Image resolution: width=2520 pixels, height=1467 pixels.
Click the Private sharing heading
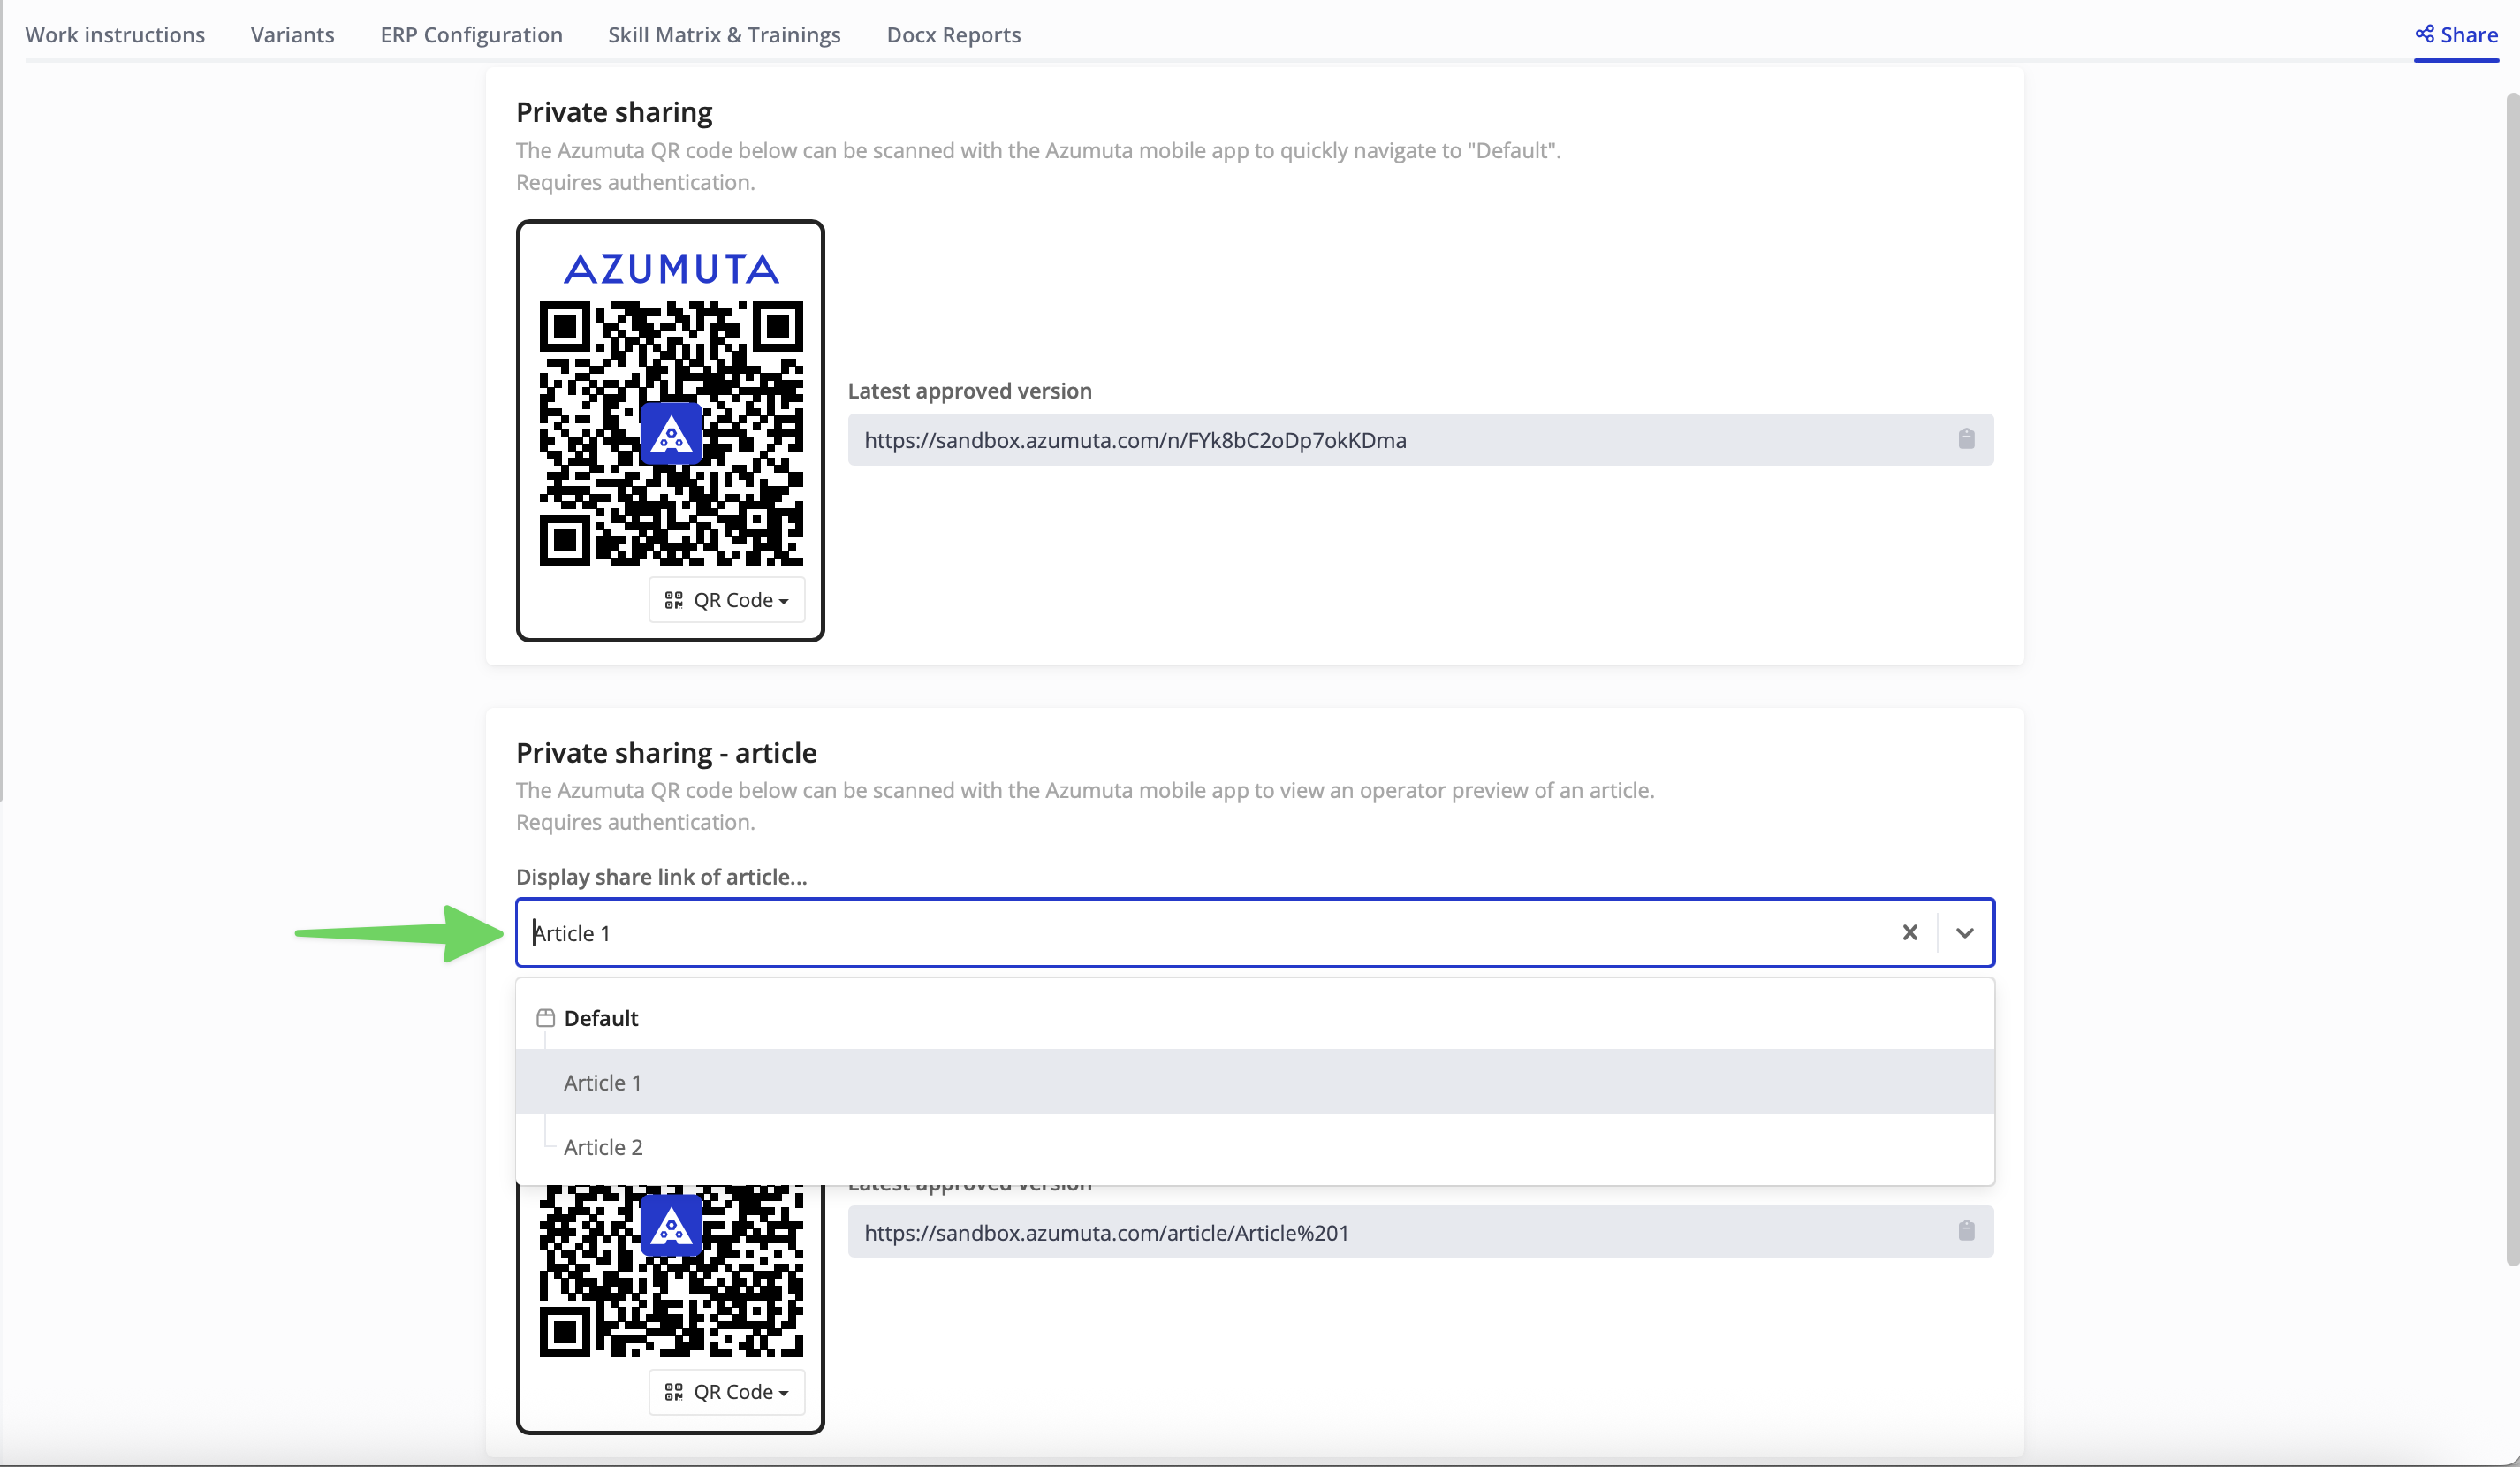point(614,112)
